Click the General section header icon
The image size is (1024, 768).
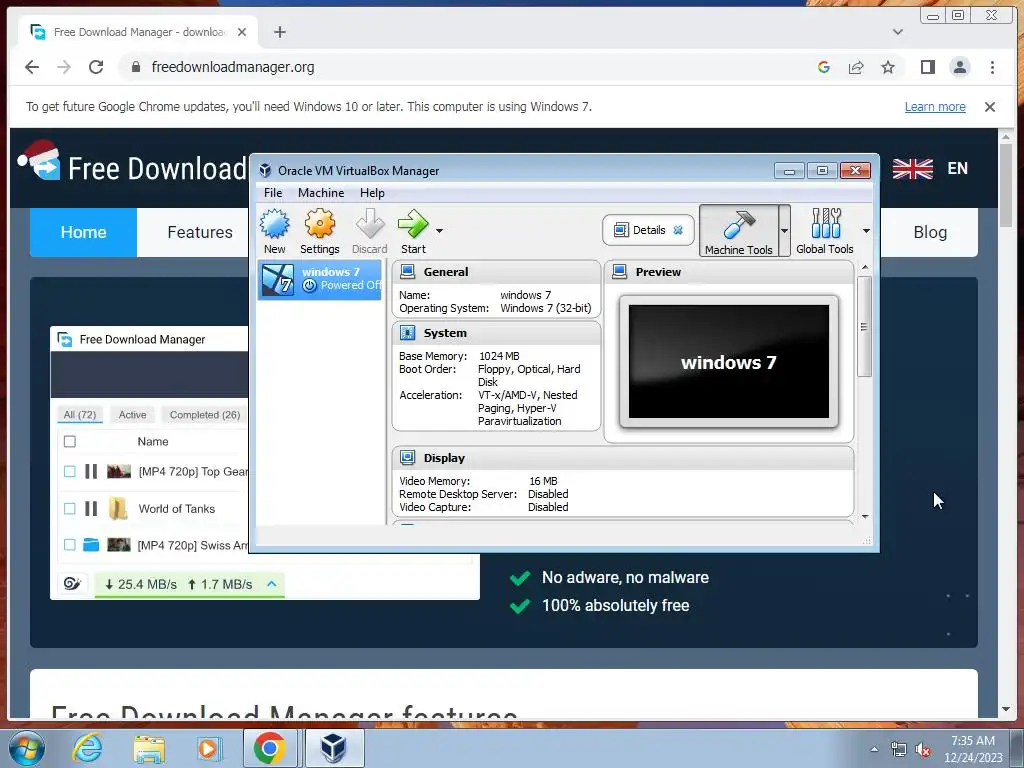click(408, 272)
